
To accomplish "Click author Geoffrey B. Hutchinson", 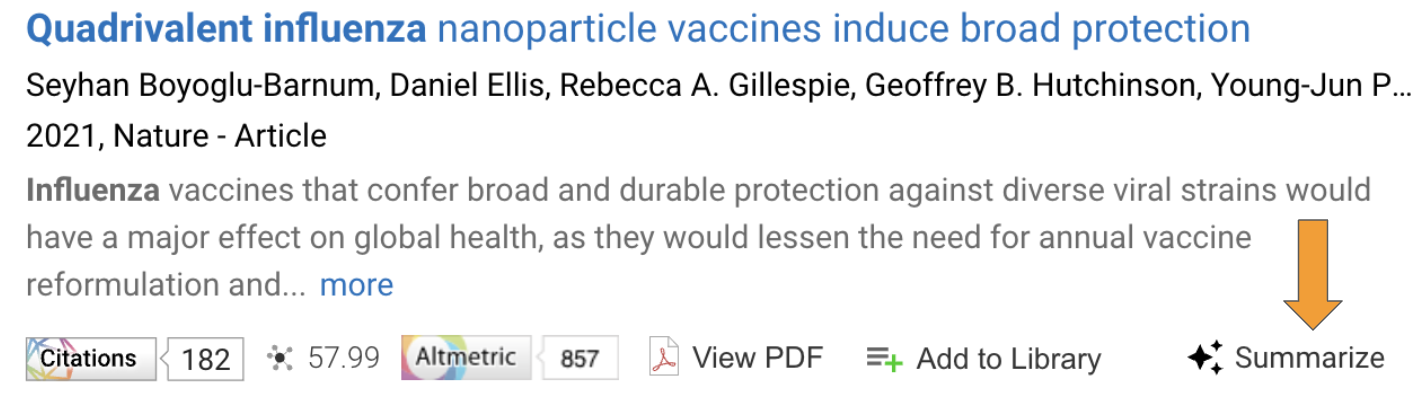I will pyautogui.click(x=1029, y=86).
